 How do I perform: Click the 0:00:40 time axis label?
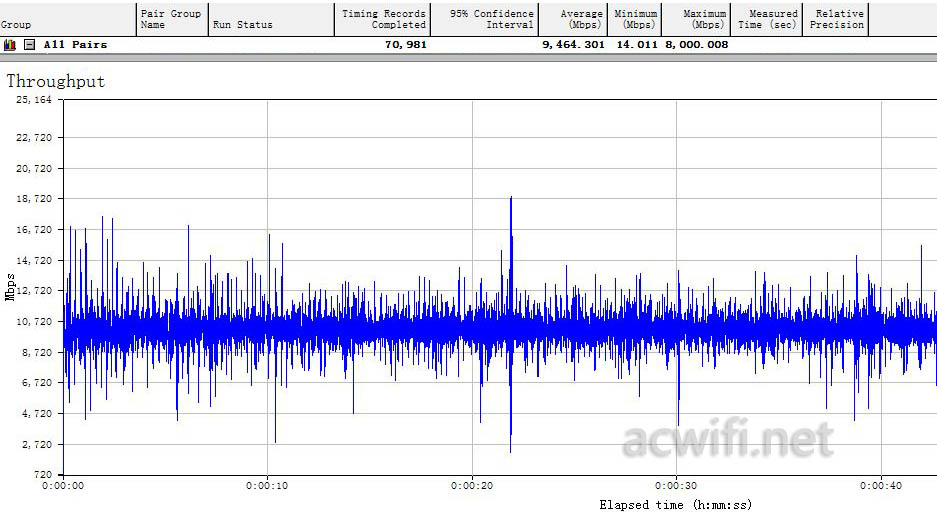point(881,486)
